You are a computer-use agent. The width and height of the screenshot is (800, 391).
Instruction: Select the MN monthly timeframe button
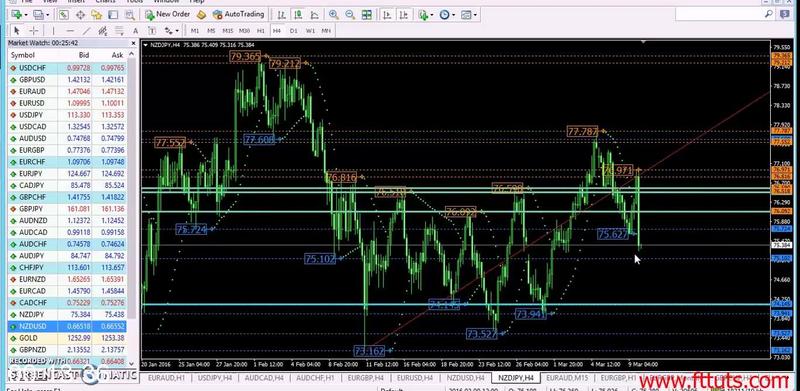pos(326,31)
